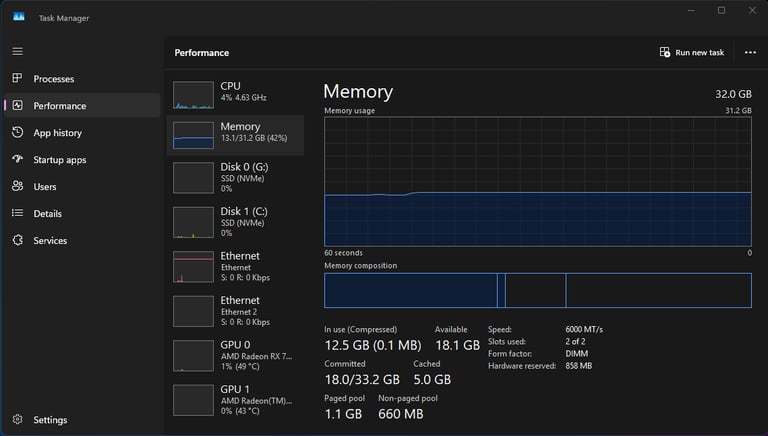The image size is (768, 436).
Task: Select the Memory item in resource list
Action: pyautogui.click(x=236, y=135)
